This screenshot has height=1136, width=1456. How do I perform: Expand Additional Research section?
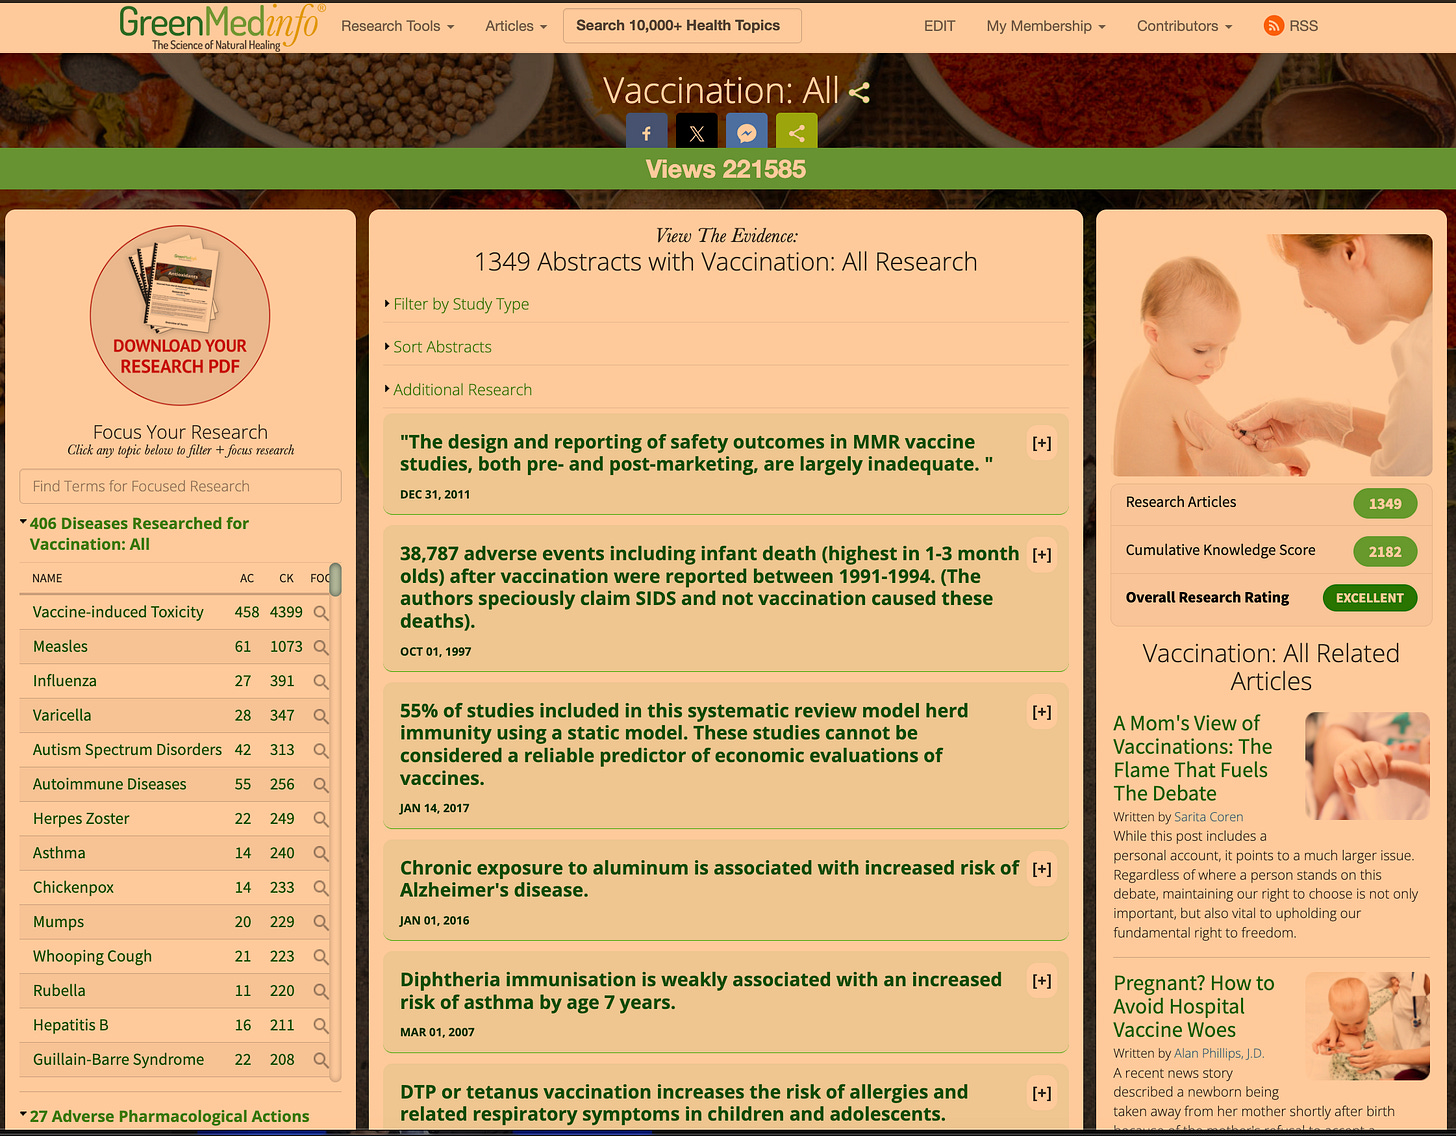click(461, 390)
